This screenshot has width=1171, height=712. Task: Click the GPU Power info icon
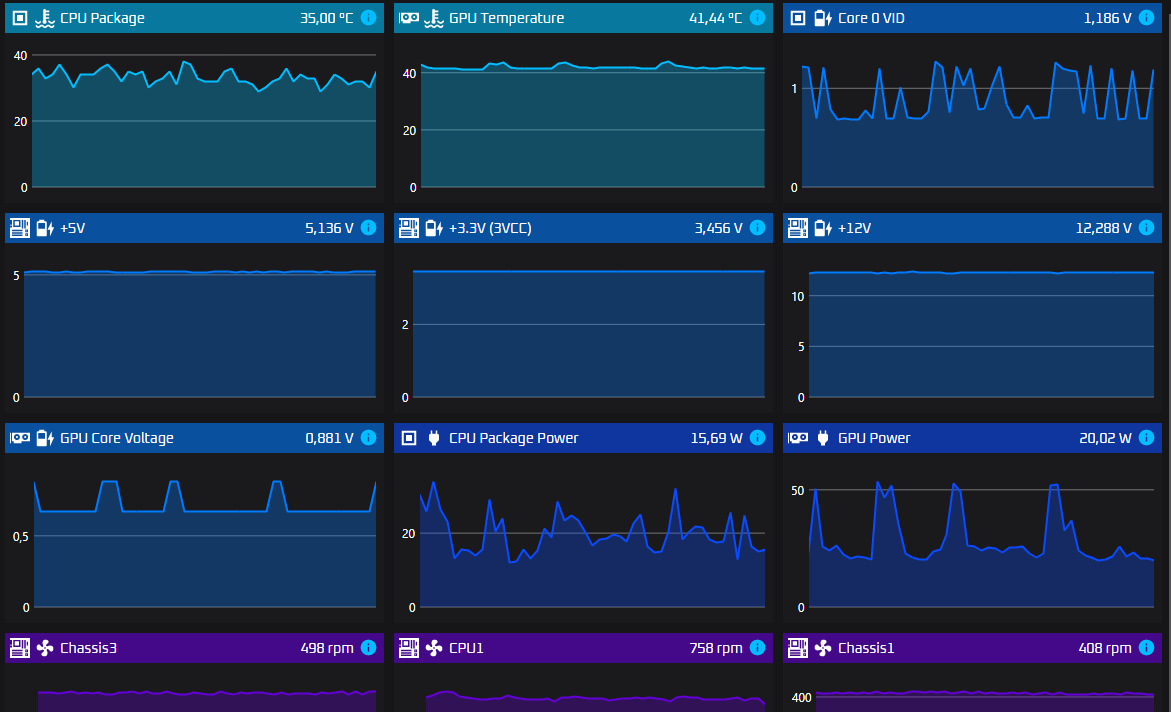1146,438
